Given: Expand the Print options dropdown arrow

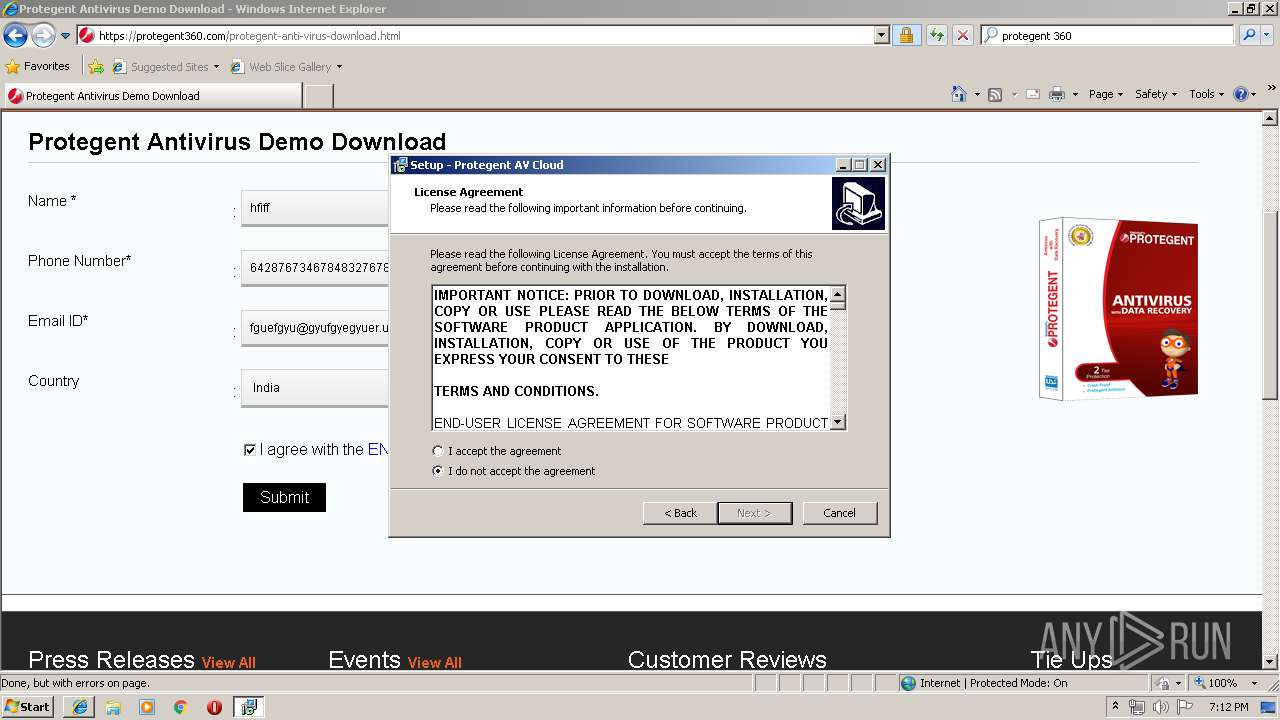Looking at the screenshot, I should pyautogui.click(x=1075, y=94).
